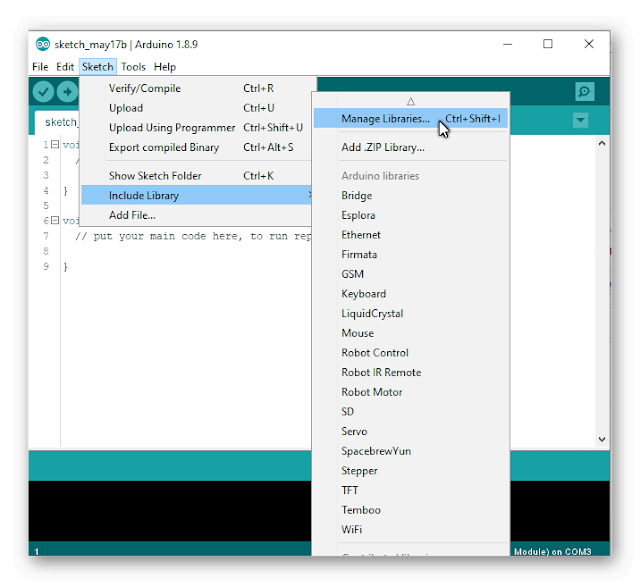Include the TFT library
This screenshot has width=640, height=587.
tap(410, 490)
